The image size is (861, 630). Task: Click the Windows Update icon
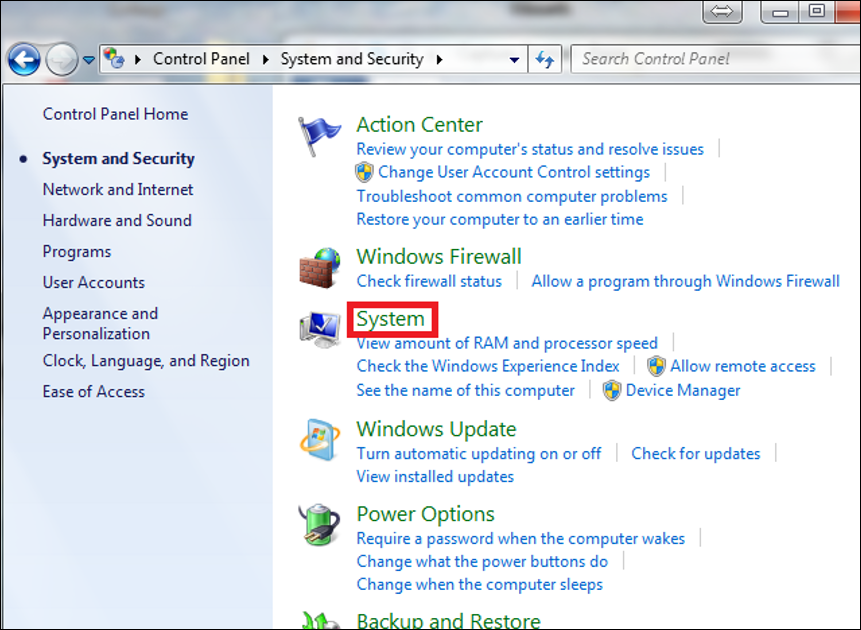pyautogui.click(x=320, y=439)
